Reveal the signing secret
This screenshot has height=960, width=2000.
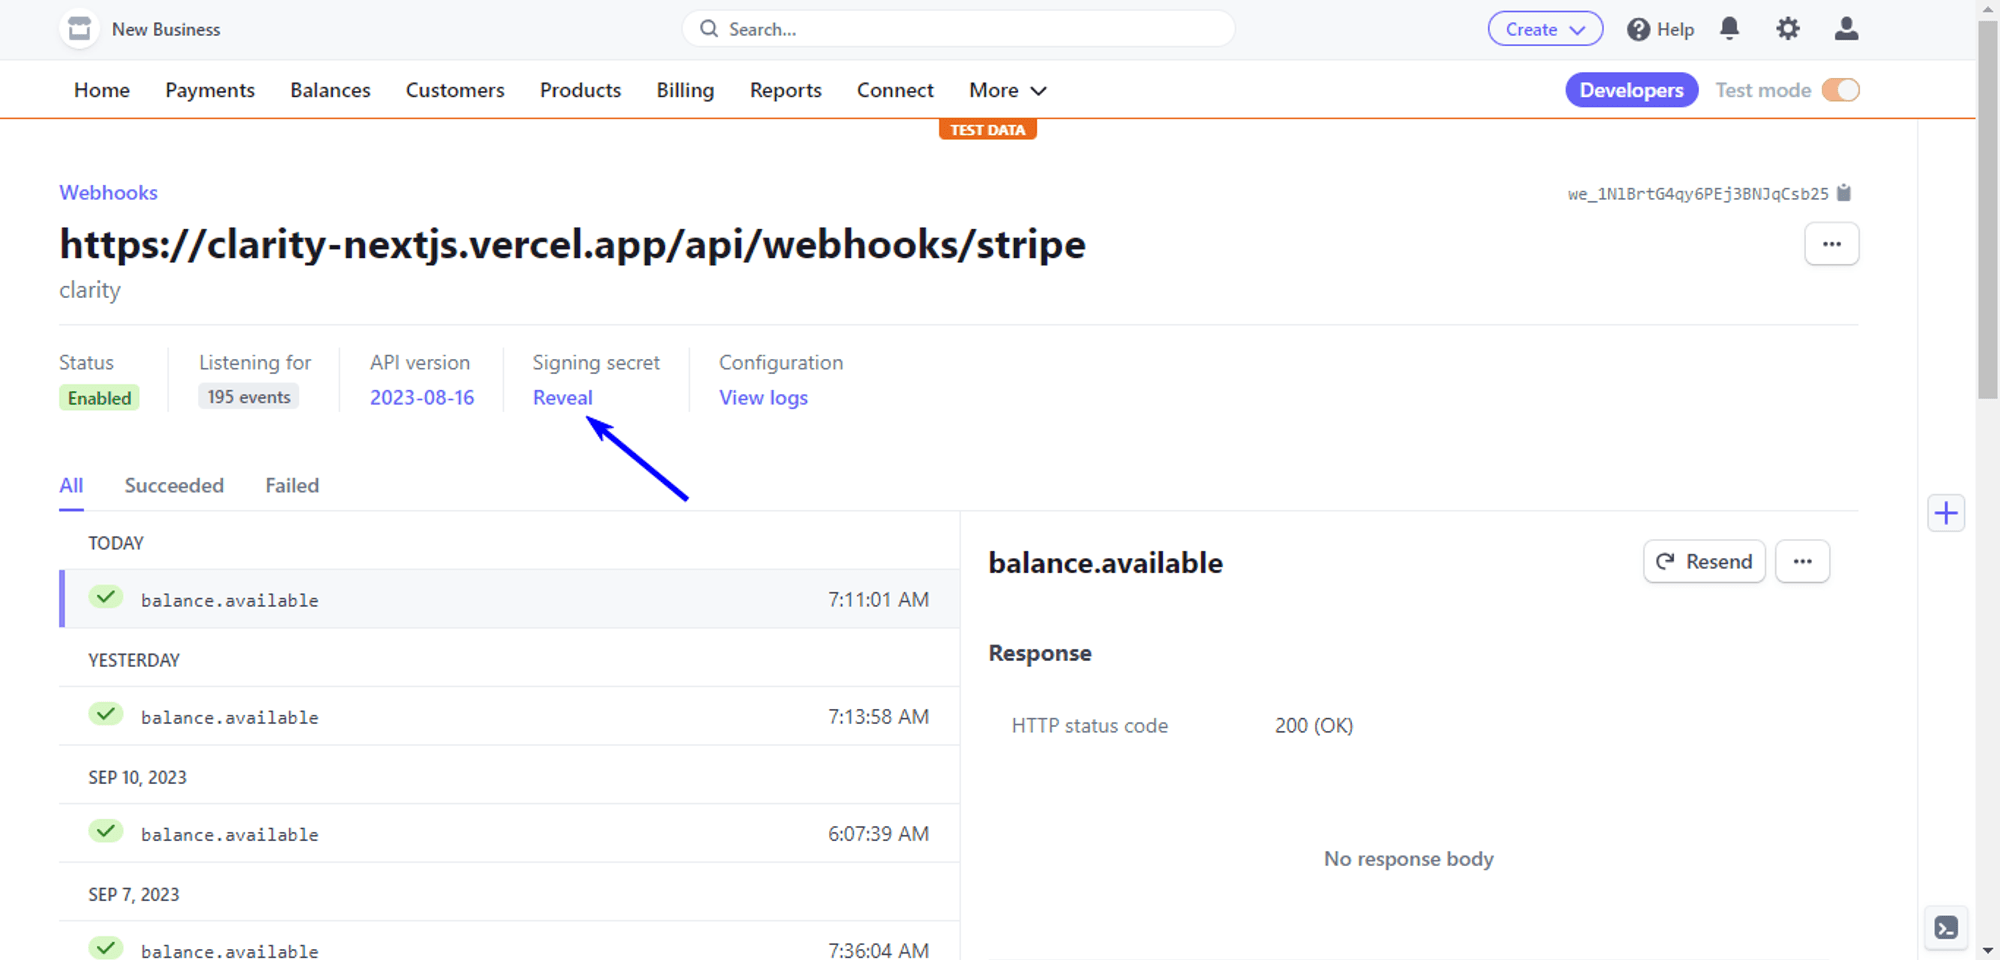pos(562,398)
